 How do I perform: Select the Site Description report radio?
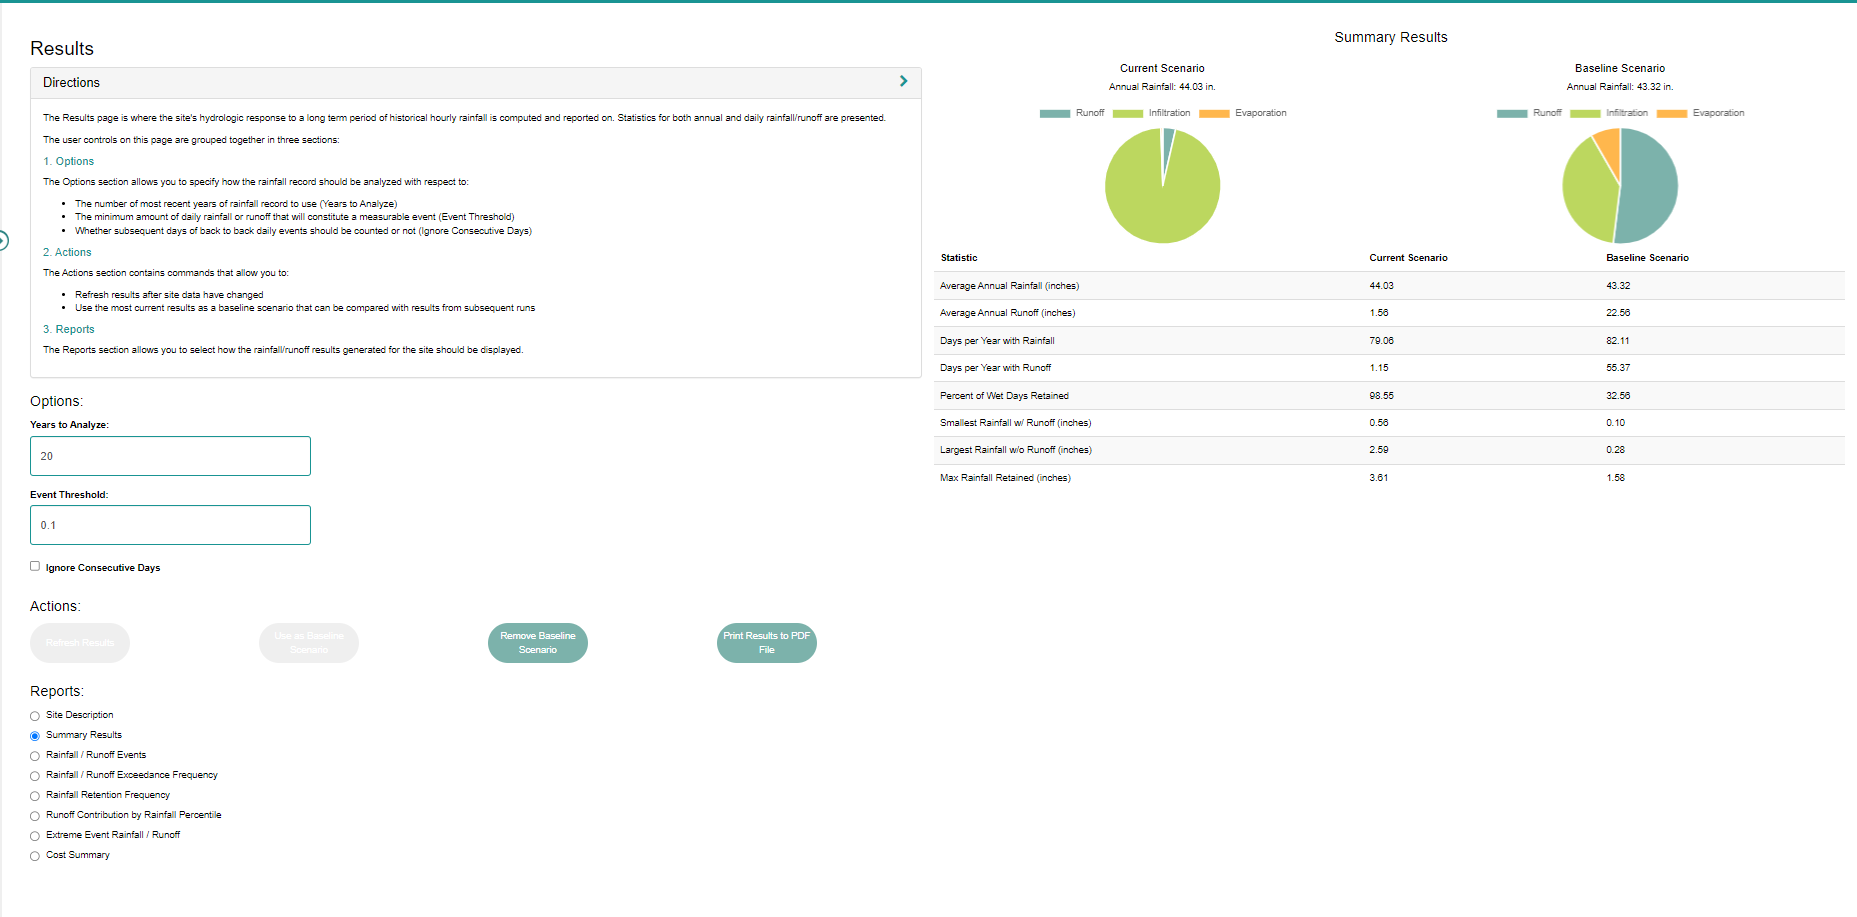[x=35, y=716]
